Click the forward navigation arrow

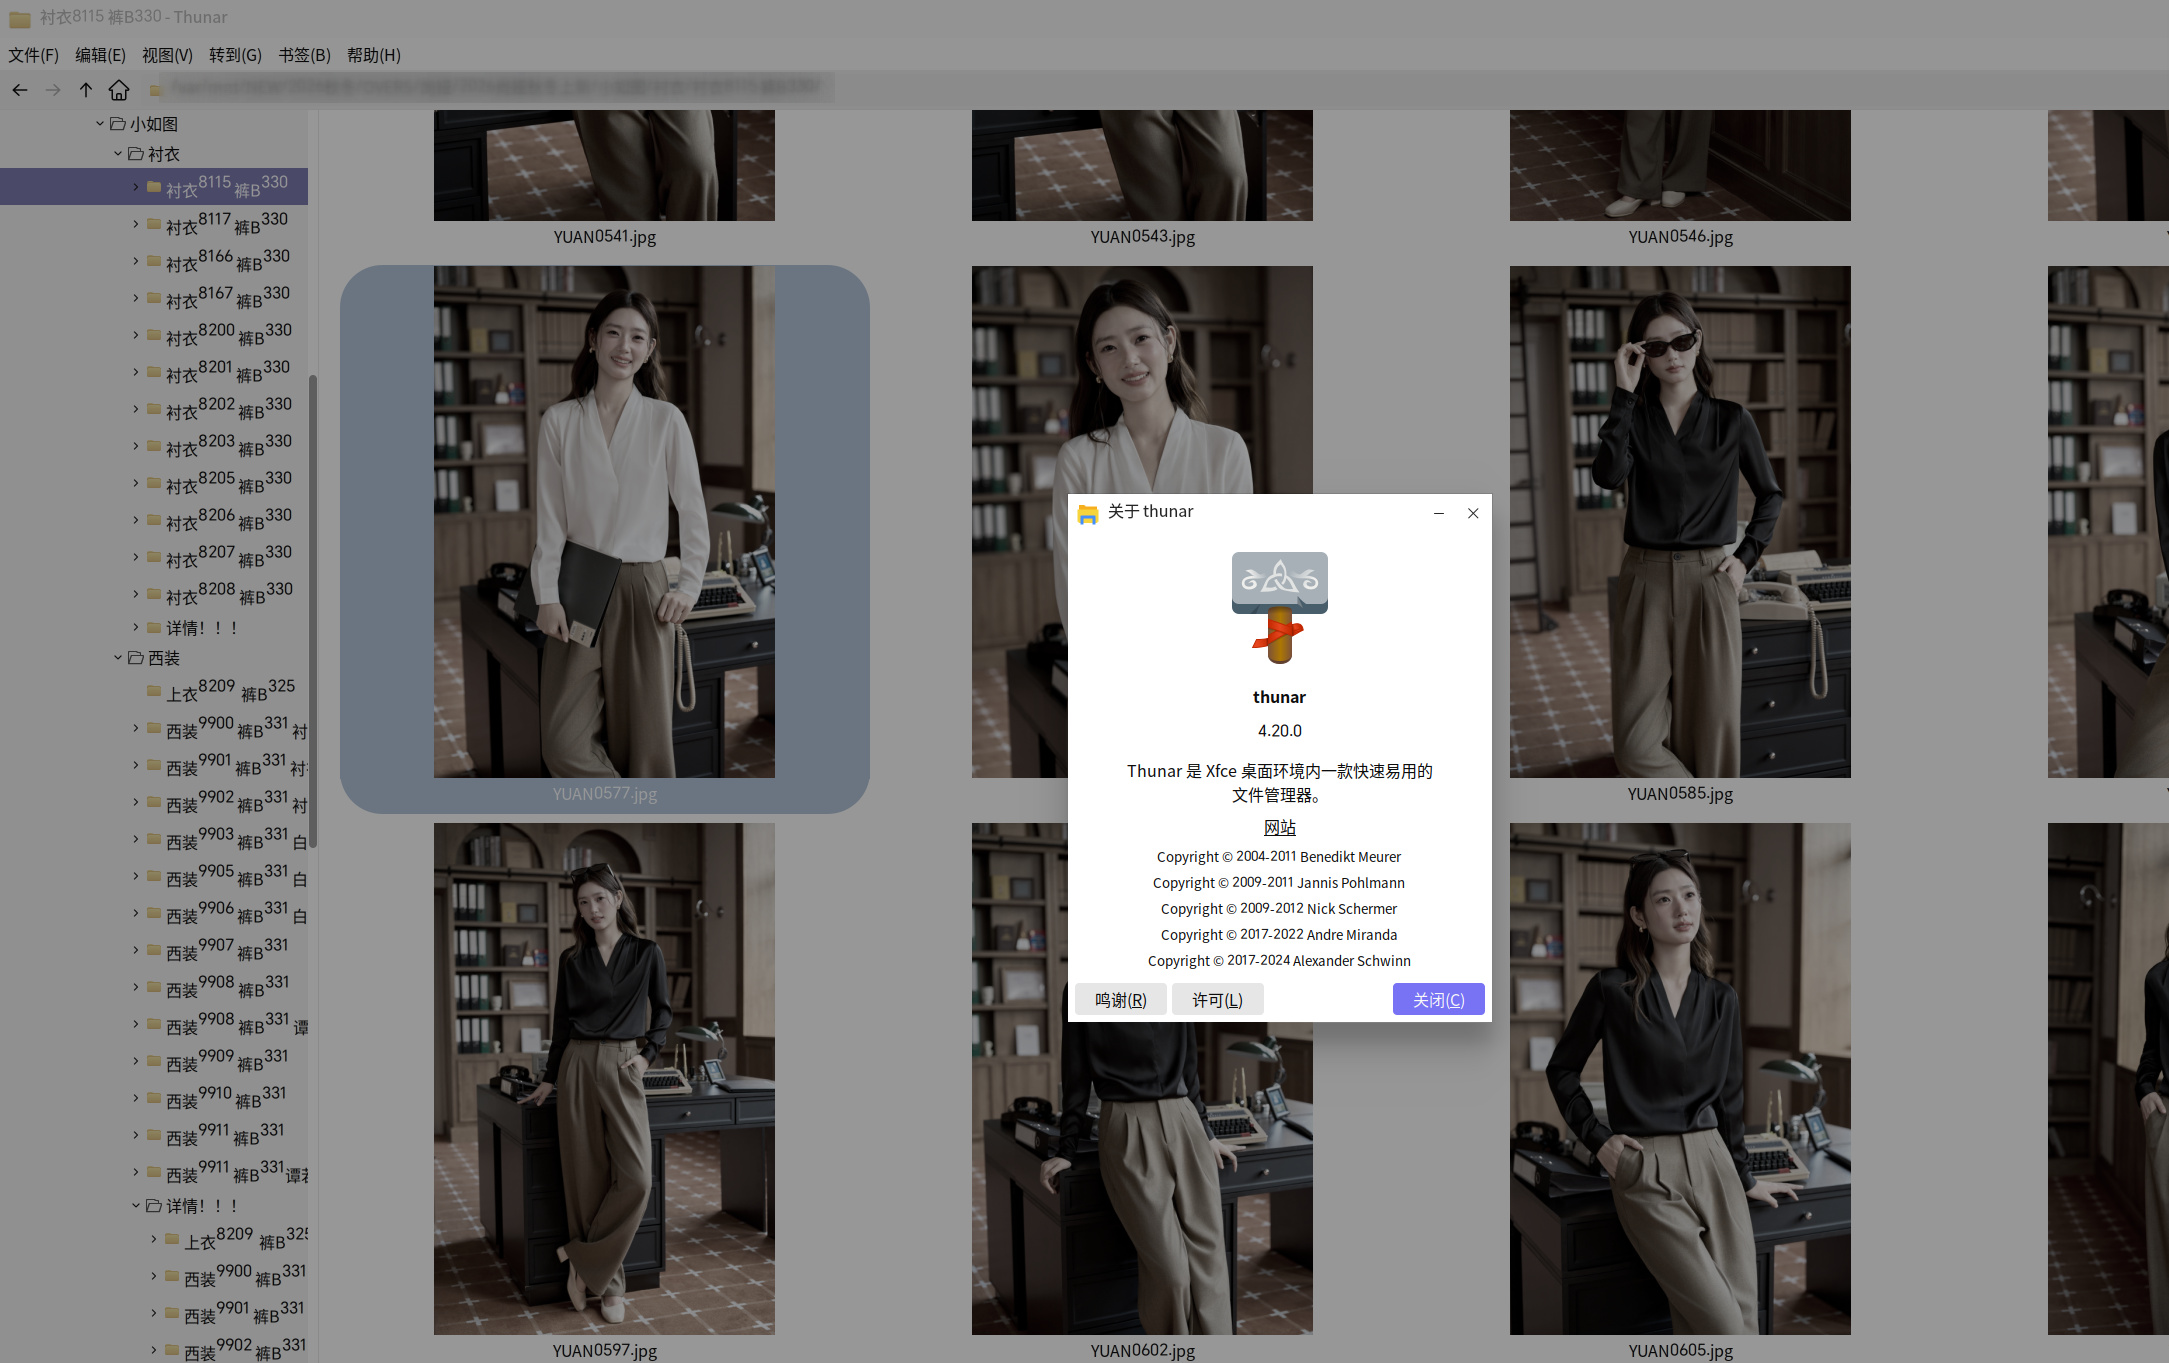53,90
